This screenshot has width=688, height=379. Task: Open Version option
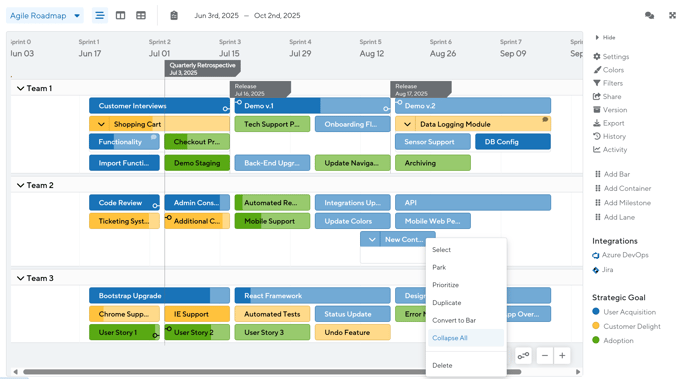click(x=610, y=110)
